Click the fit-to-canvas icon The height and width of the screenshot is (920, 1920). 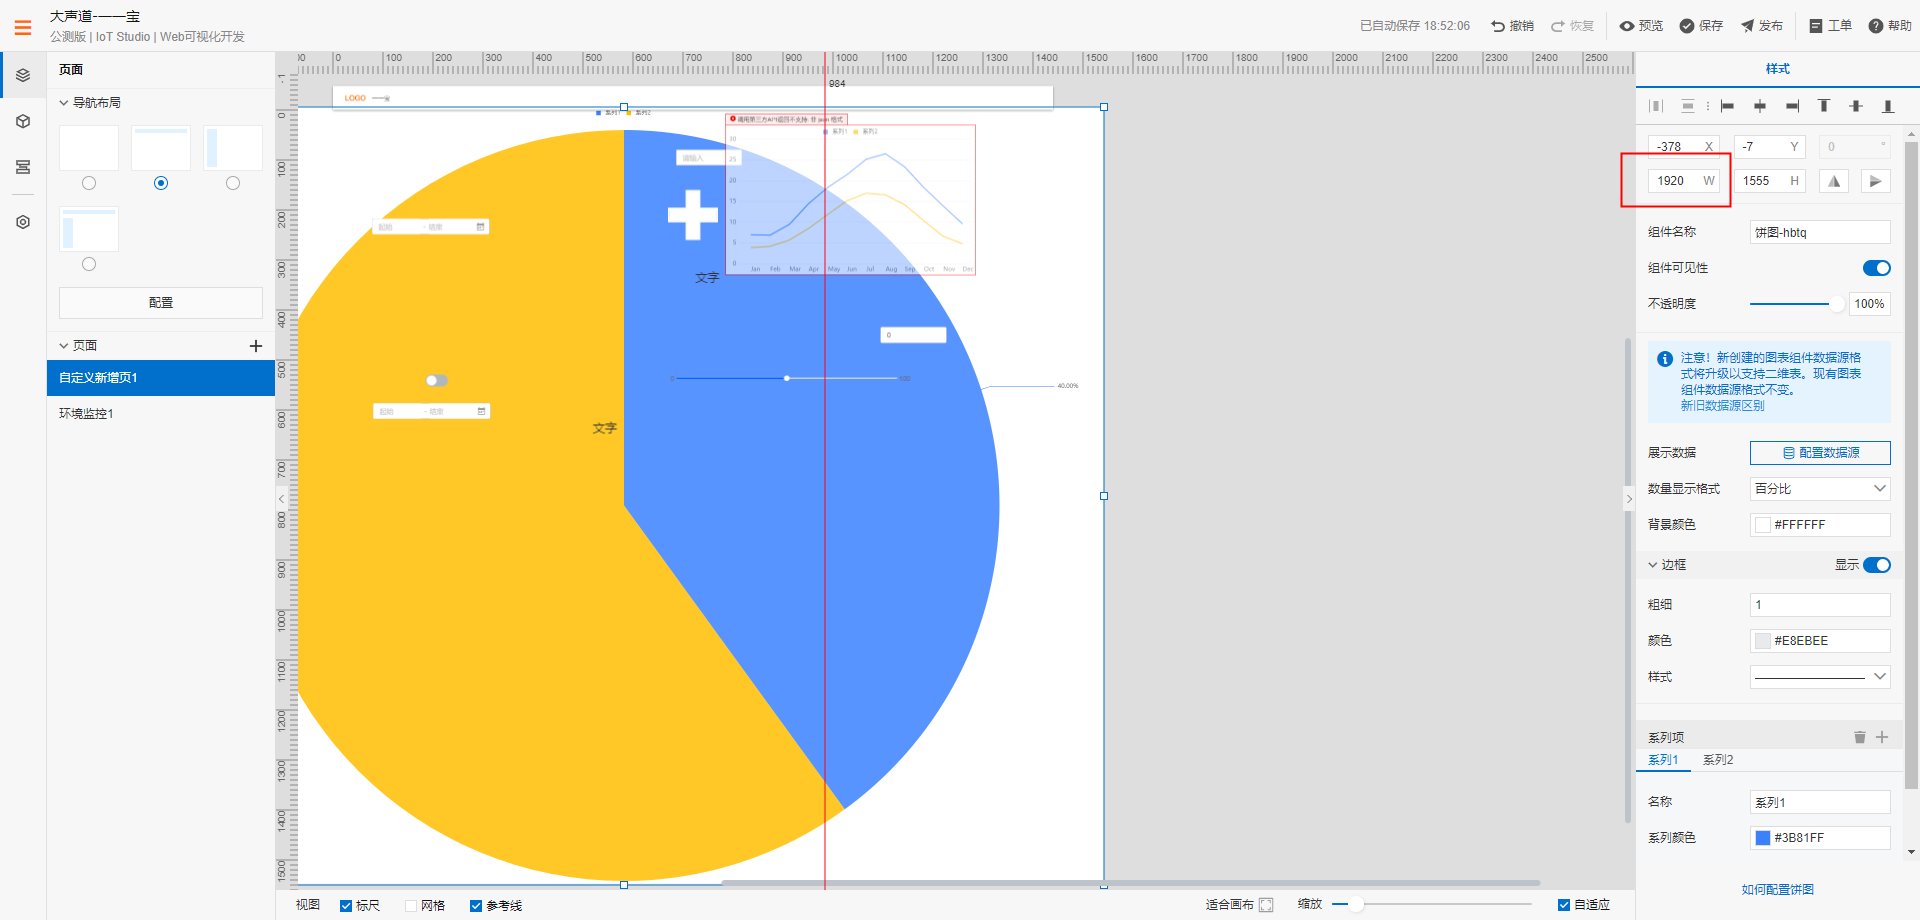point(1266,905)
